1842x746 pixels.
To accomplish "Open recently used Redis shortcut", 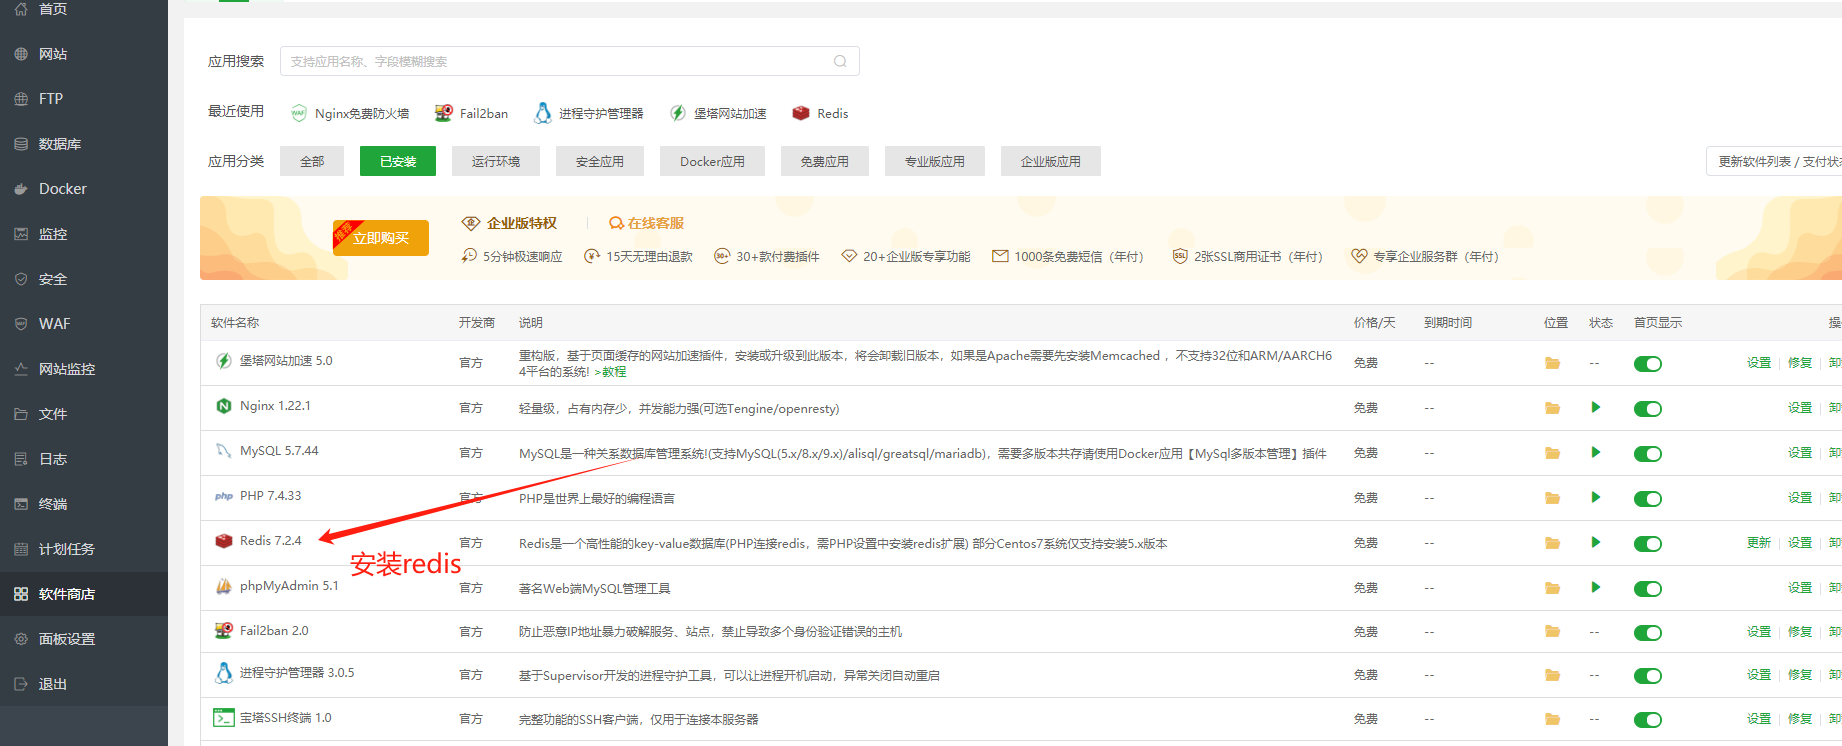I will tap(820, 113).
